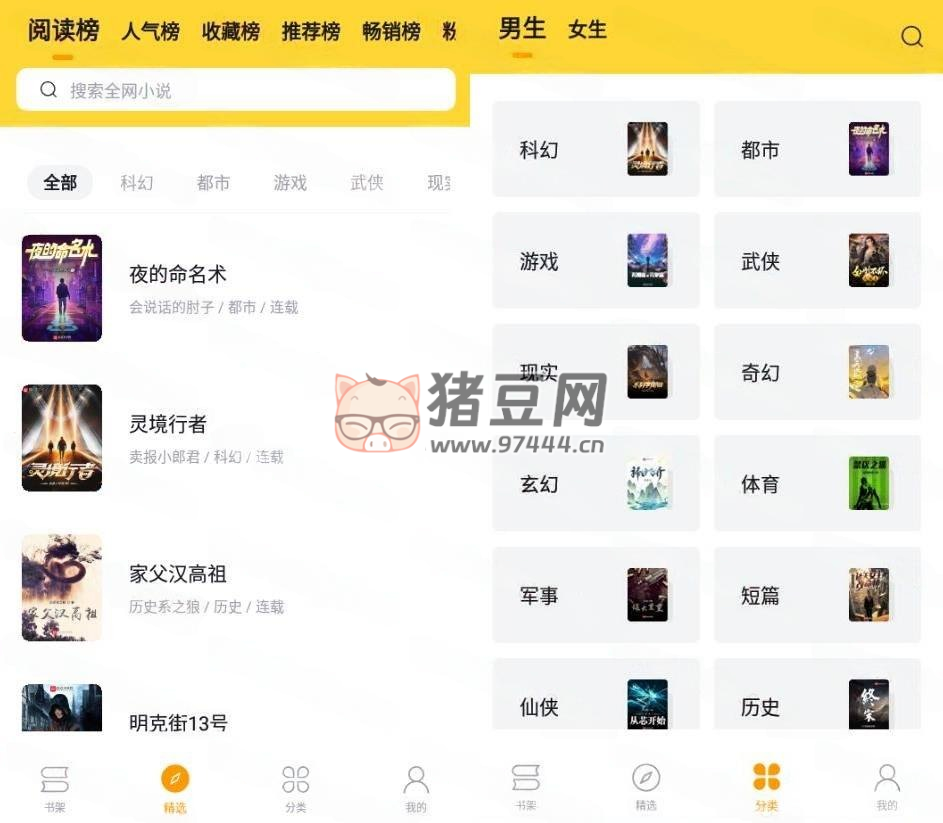Select the 武侠 genre filter under search bar

coord(367,183)
